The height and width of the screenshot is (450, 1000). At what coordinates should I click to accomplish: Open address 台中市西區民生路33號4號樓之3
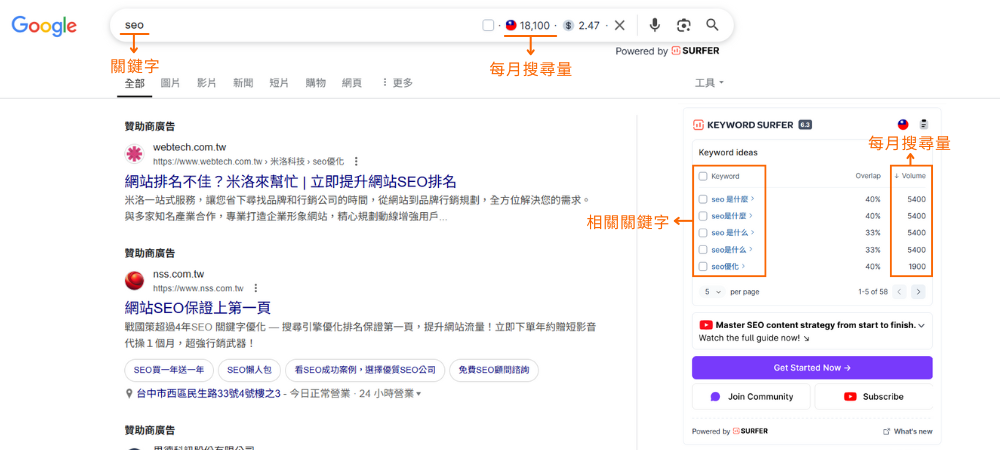pos(209,394)
